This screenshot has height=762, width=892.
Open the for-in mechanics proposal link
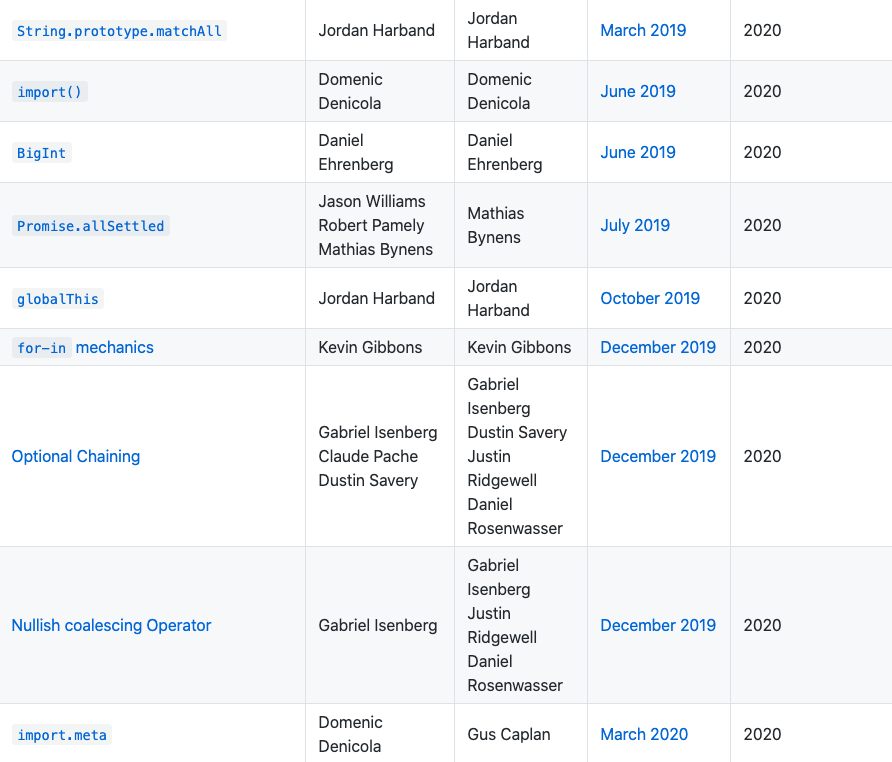(83, 347)
